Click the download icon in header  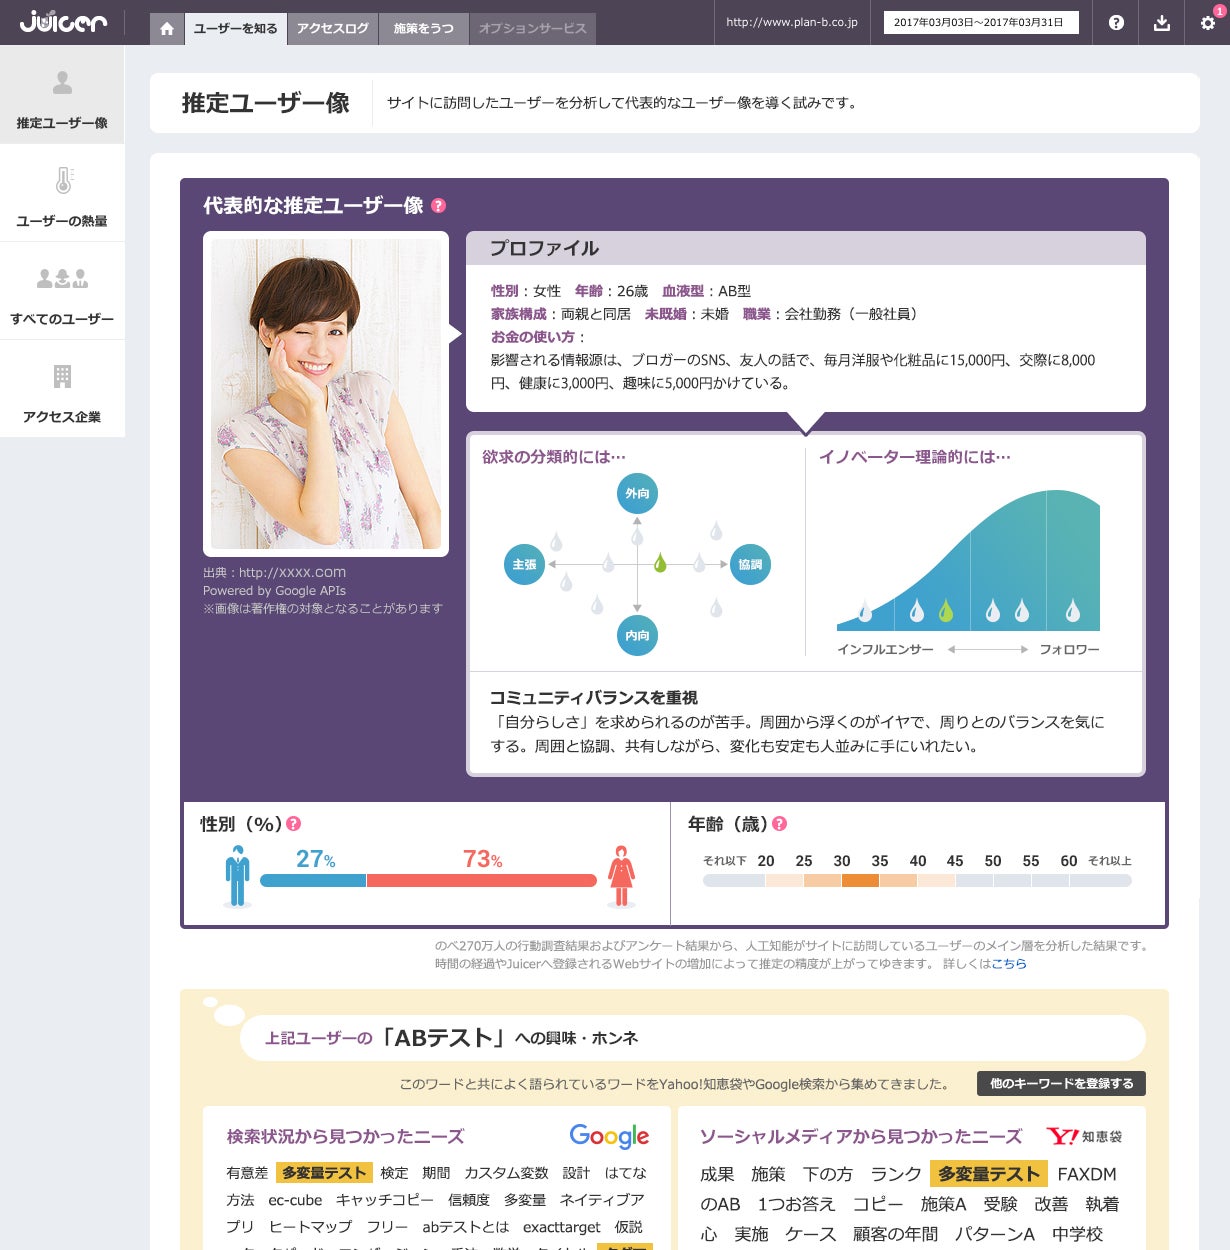[1161, 23]
